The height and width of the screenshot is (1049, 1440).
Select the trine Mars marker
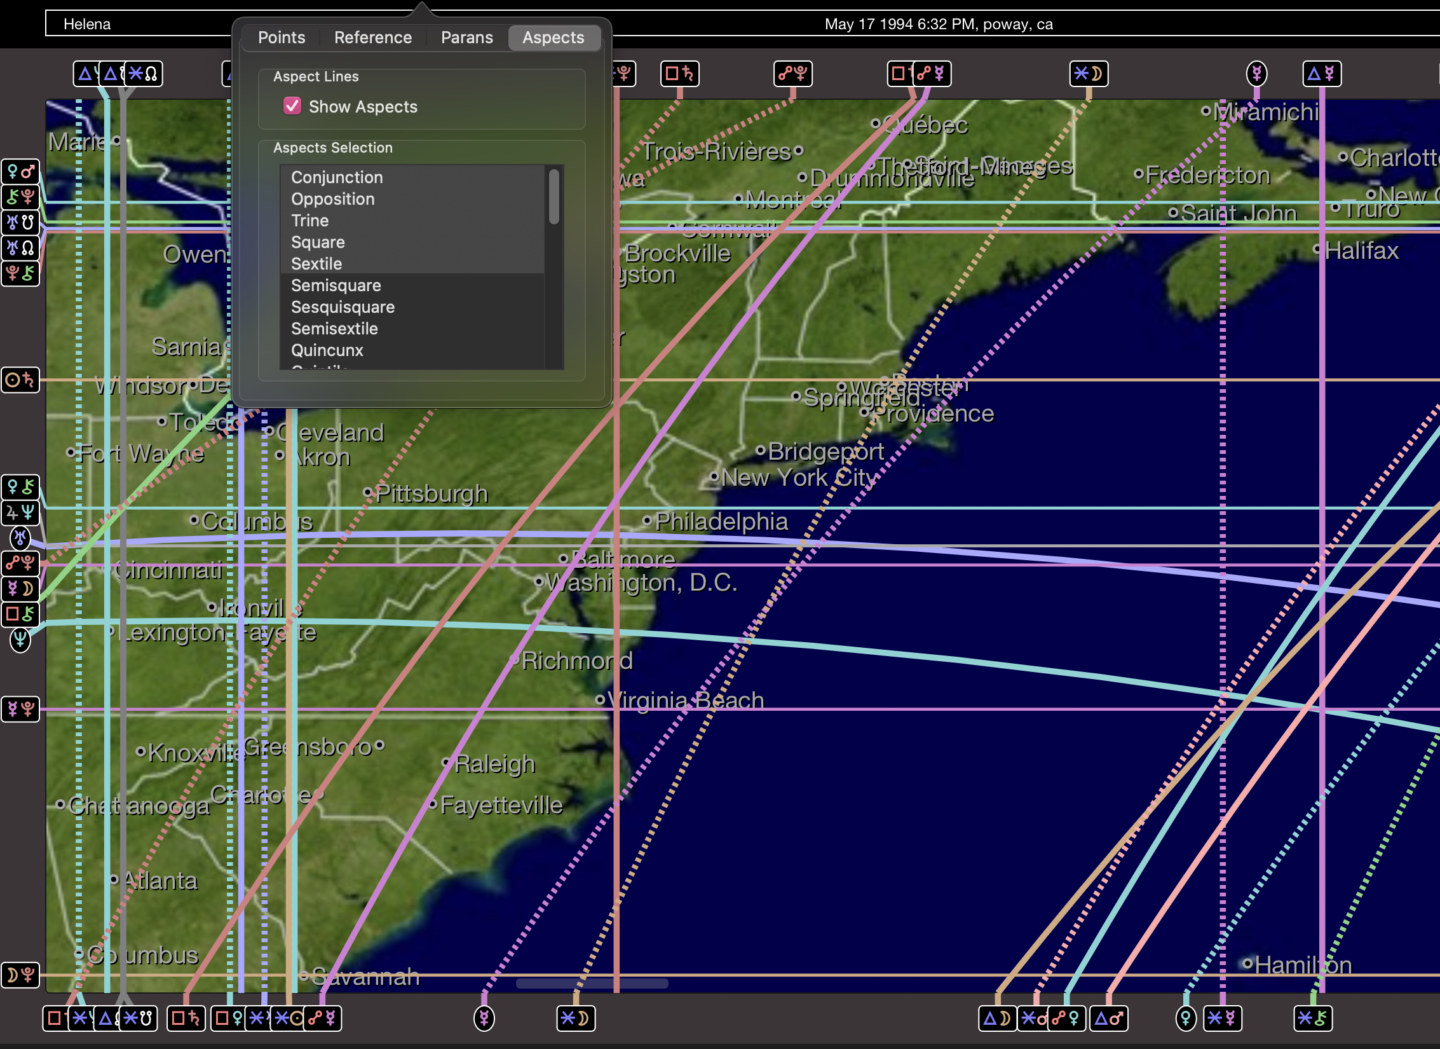(x=1109, y=1018)
